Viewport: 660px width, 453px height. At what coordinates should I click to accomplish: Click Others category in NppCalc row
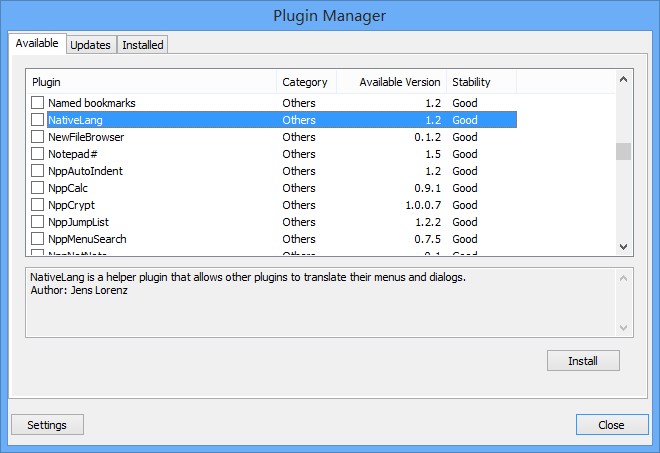[x=299, y=188]
